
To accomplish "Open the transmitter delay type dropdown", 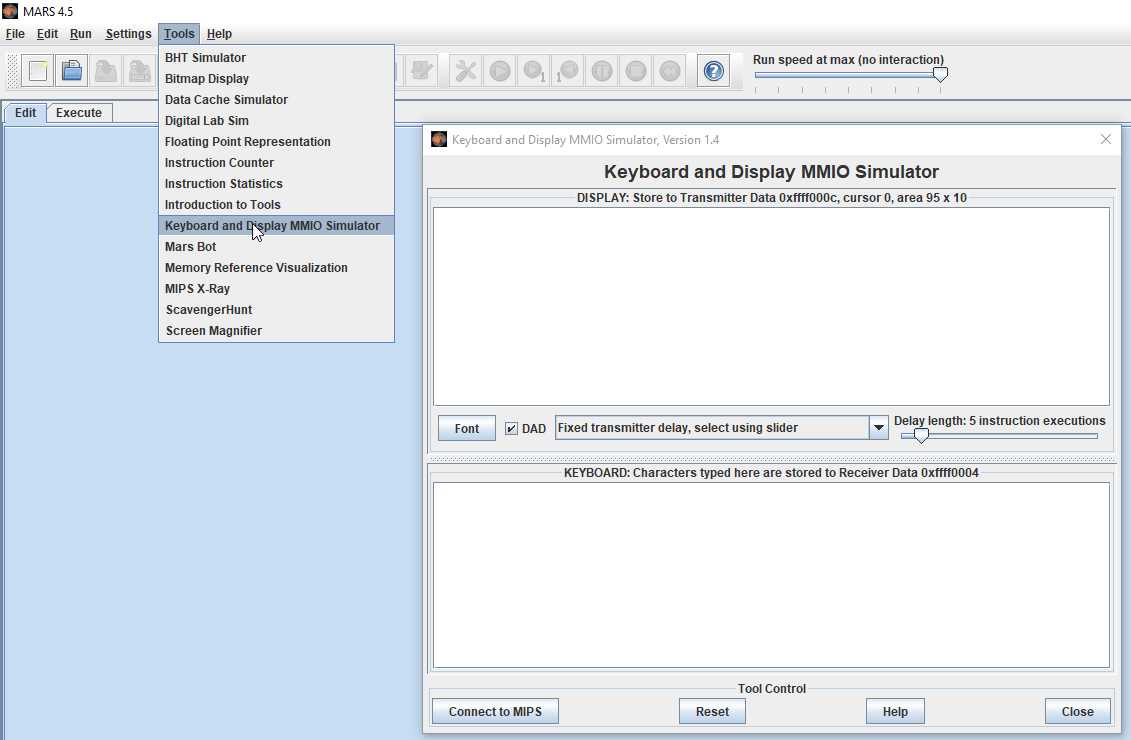I will [879, 428].
